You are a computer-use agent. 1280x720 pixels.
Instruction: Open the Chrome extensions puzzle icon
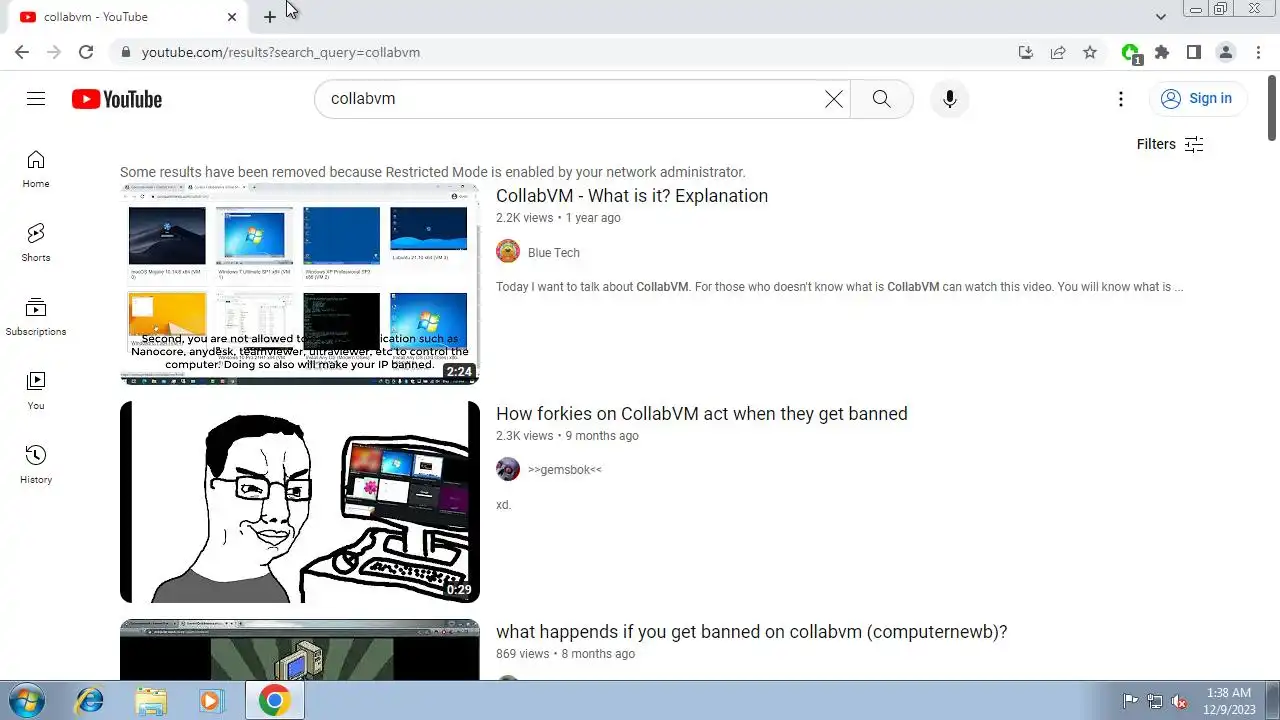(x=1162, y=52)
